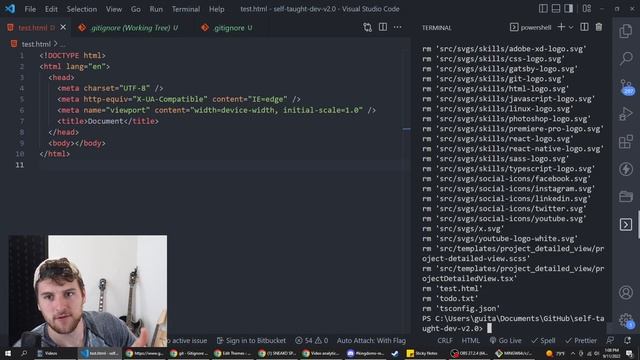Create a new terminal with plus icon

click(x=561, y=27)
